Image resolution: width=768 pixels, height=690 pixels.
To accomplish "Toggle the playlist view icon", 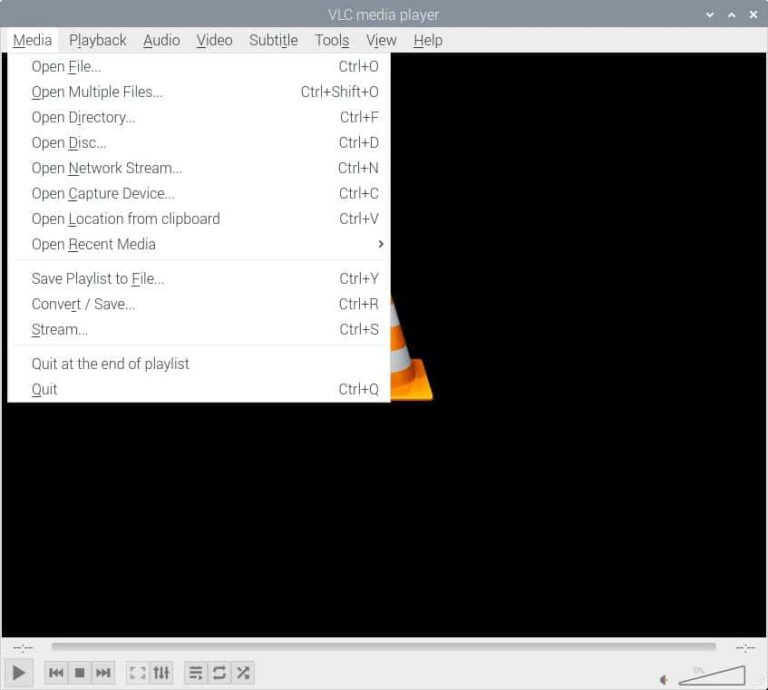I will (196, 673).
